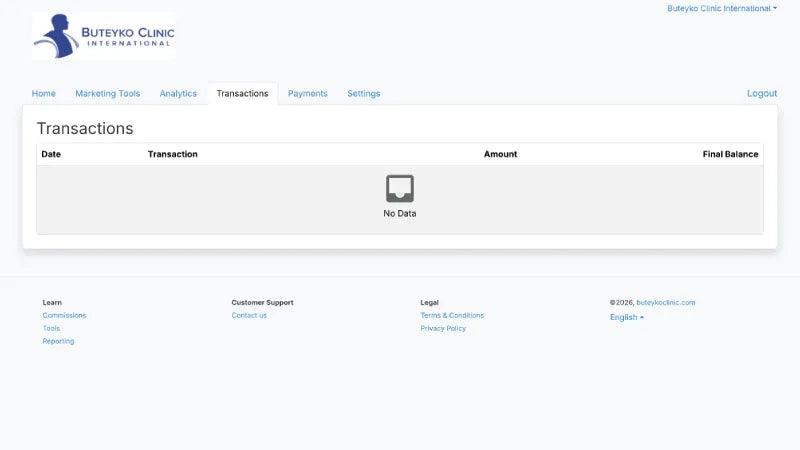
Task: Click the Contact us link
Action: click(249, 315)
